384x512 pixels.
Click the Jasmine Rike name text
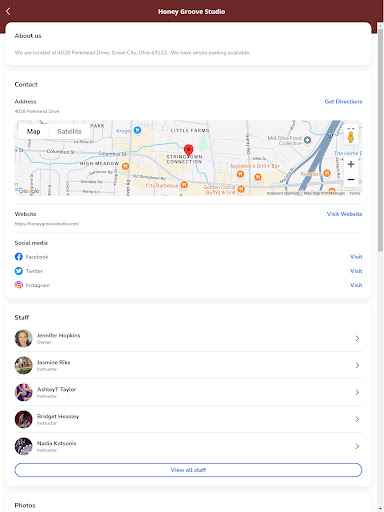53,362
